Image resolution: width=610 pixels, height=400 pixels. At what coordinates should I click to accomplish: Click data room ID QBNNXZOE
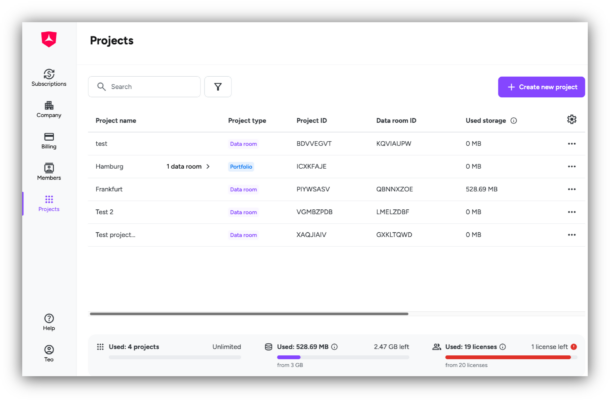point(394,189)
